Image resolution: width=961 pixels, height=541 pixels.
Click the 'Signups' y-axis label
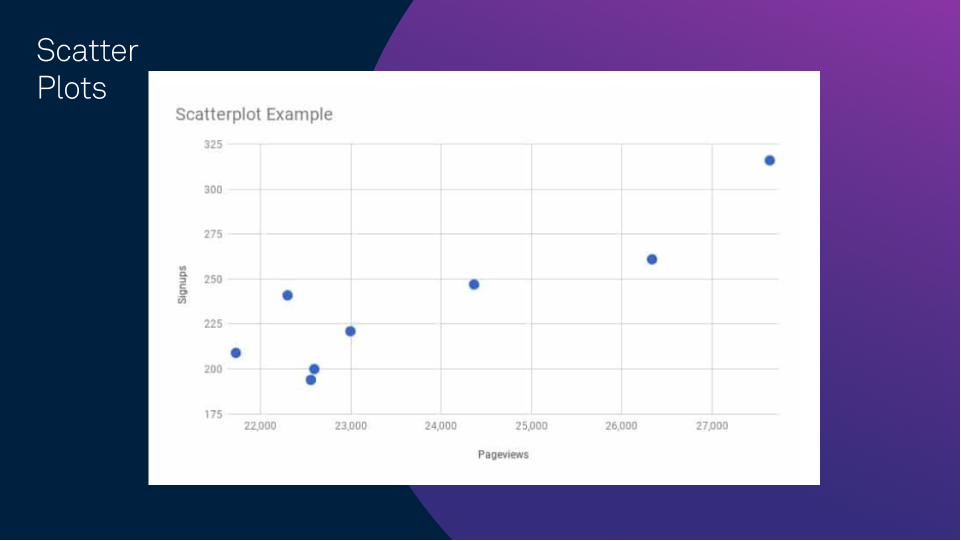click(x=182, y=285)
